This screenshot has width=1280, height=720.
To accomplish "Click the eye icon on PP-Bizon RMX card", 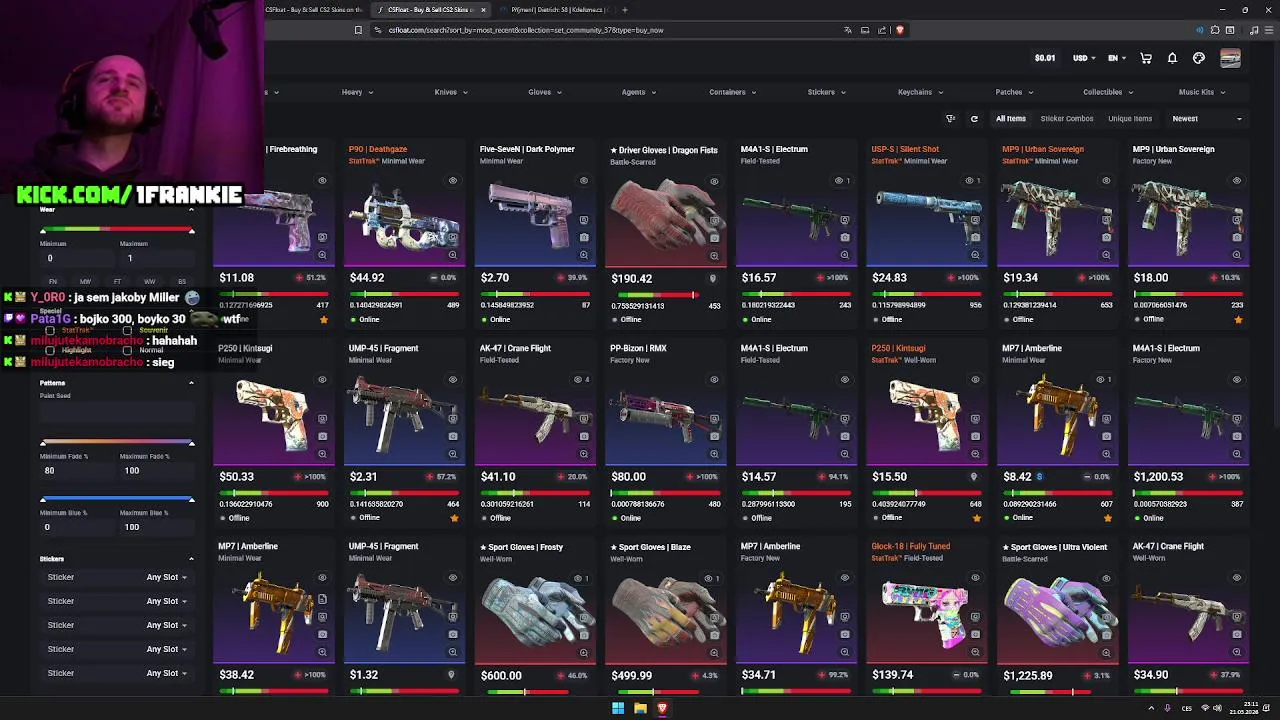I will 714,380.
